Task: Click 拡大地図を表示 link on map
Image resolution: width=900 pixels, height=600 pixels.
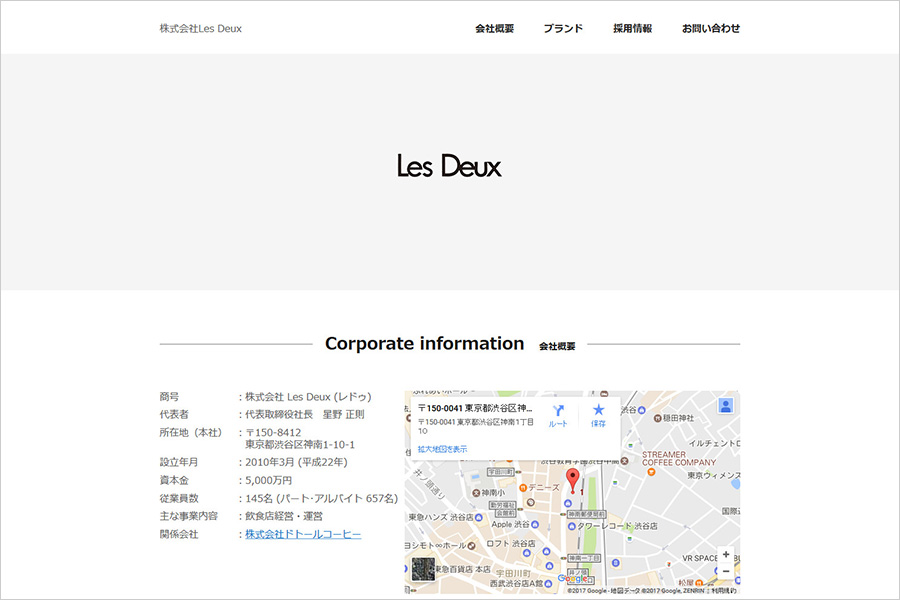Action: (x=442, y=449)
